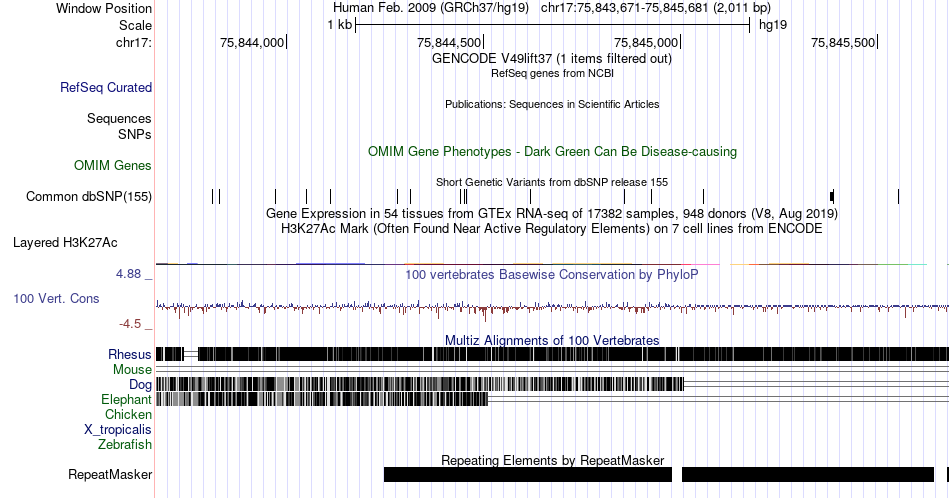Click the RefSeq Curated track label
Image resolution: width=950 pixels, height=498 pixels.
tap(105, 87)
